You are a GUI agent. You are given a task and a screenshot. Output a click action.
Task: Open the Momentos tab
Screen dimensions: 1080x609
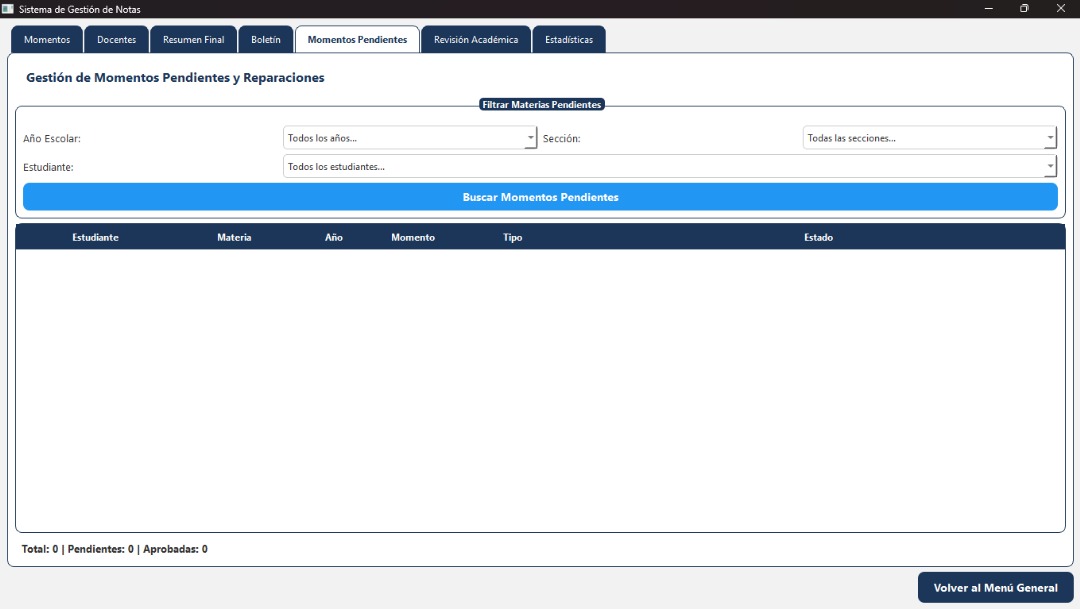[x=47, y=40]
